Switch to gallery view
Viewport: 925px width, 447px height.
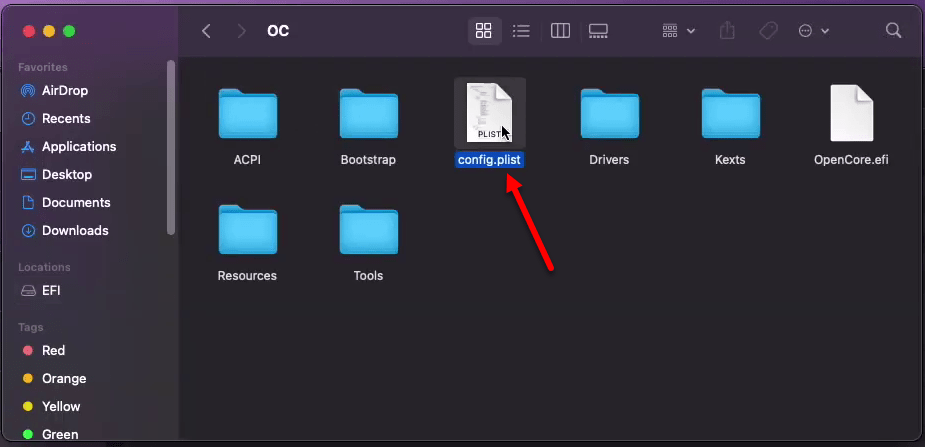[x=598, y=31]
